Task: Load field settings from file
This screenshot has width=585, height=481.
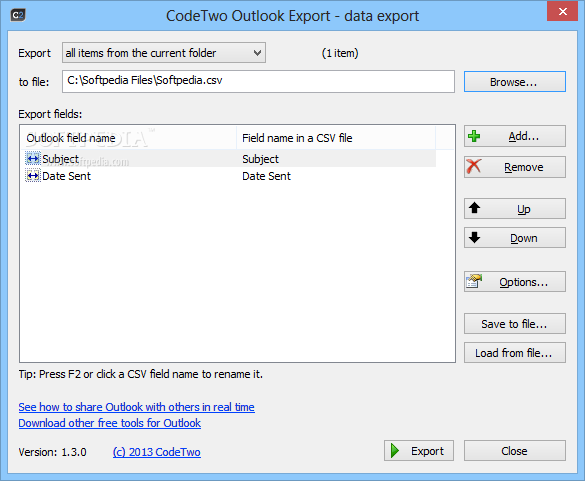Action: point(514,353)
